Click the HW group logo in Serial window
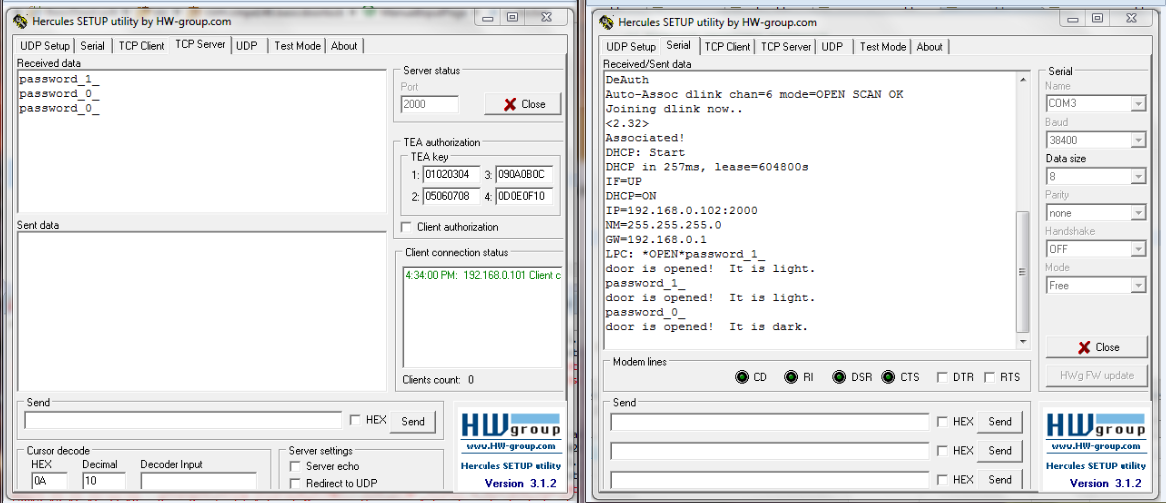This screenshot has height=503, width=1166. (x=1096, y=426)
